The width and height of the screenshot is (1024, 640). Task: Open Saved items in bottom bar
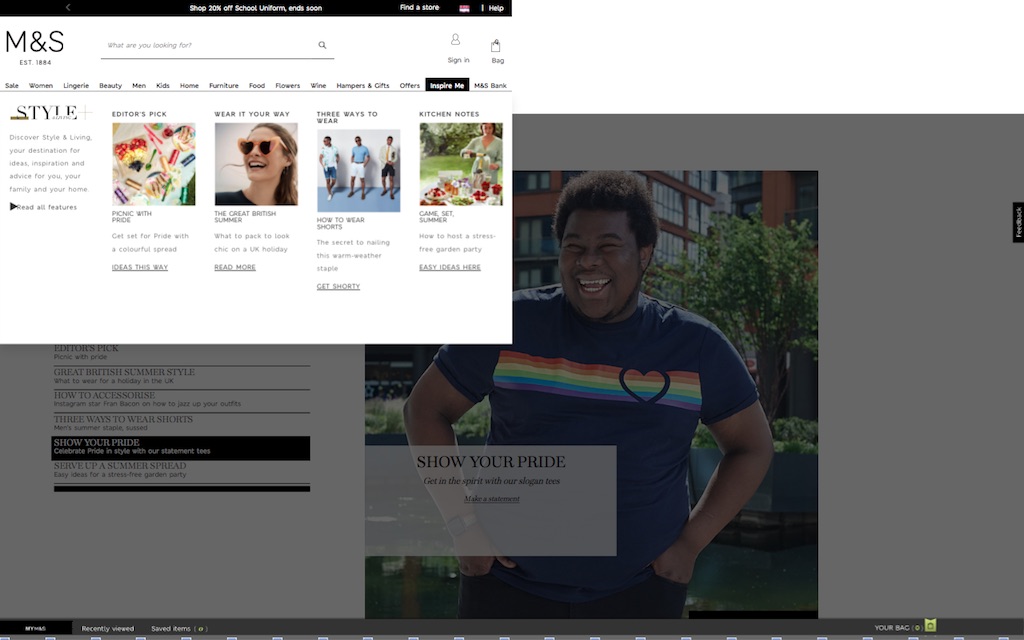[x=179, y=629]
